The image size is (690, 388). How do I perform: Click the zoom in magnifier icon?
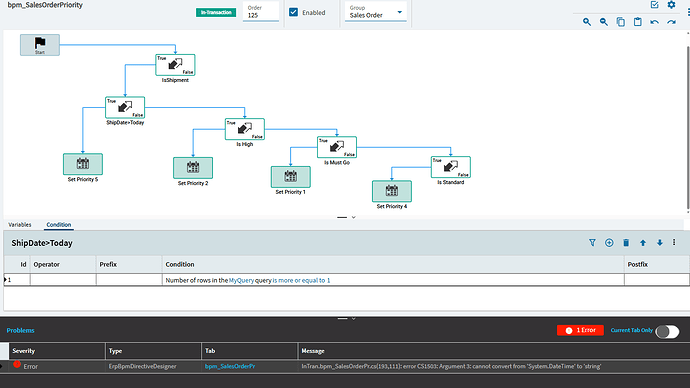coord(587,22)
